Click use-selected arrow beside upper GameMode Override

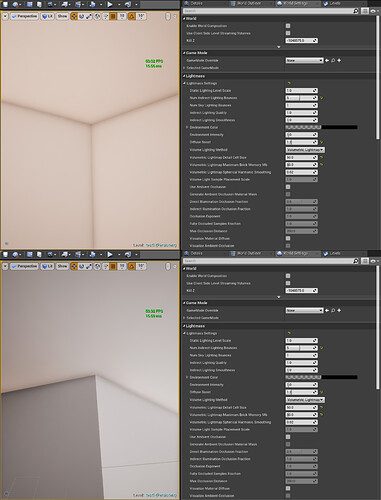[x=327, y=60]
